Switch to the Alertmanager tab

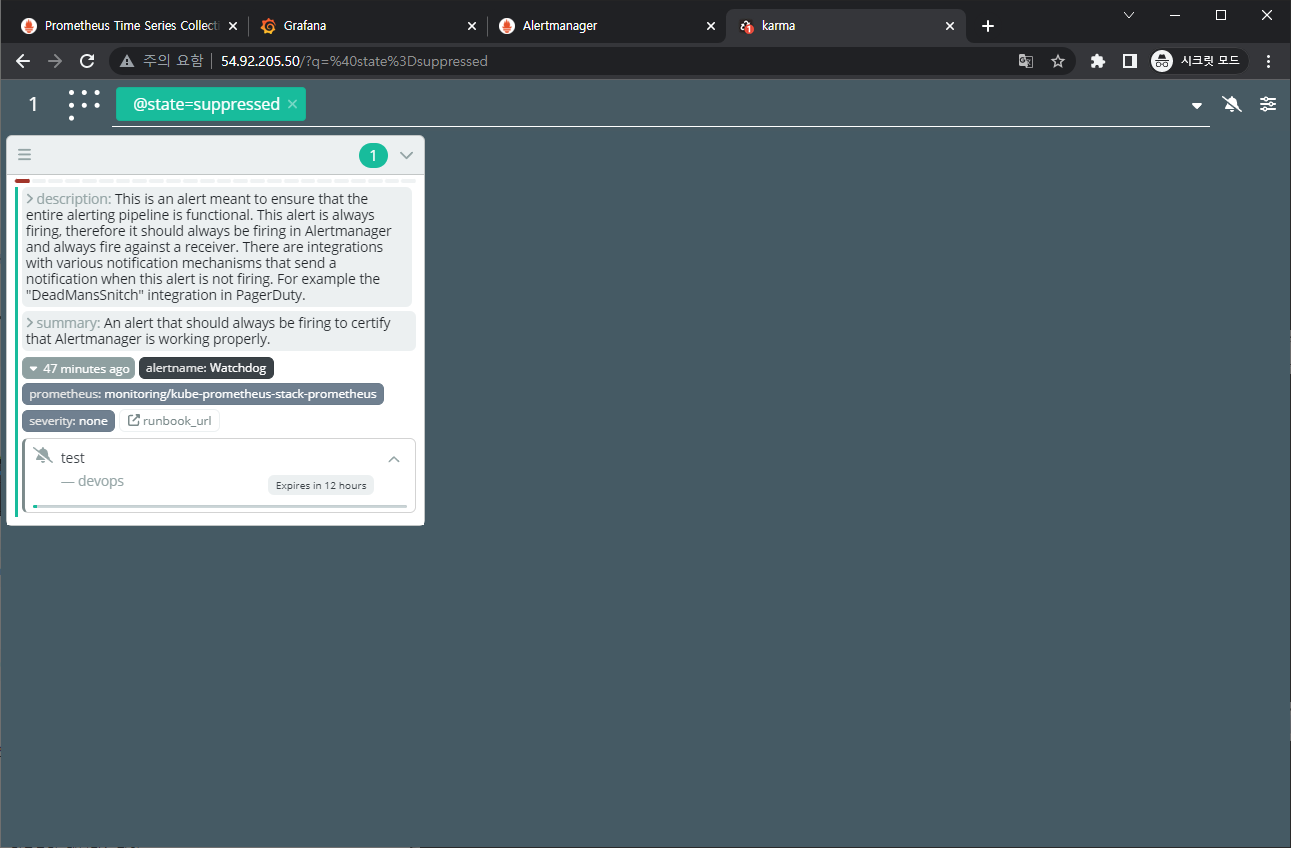(x=600, y=26)
